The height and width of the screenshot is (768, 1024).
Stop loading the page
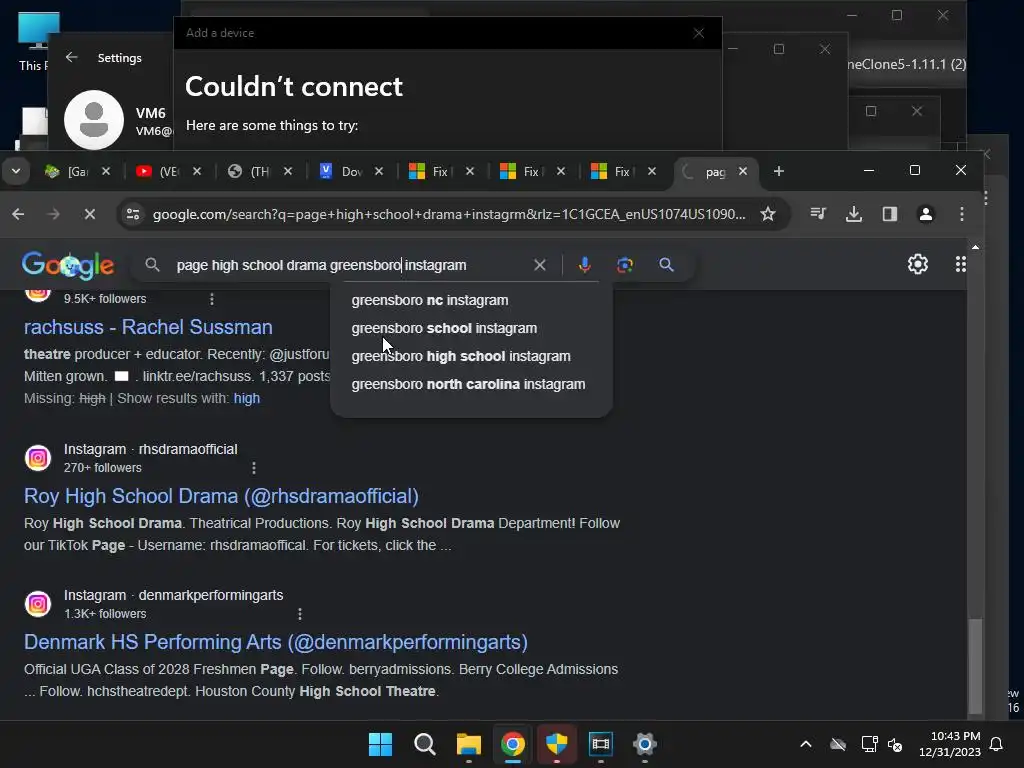89,214
